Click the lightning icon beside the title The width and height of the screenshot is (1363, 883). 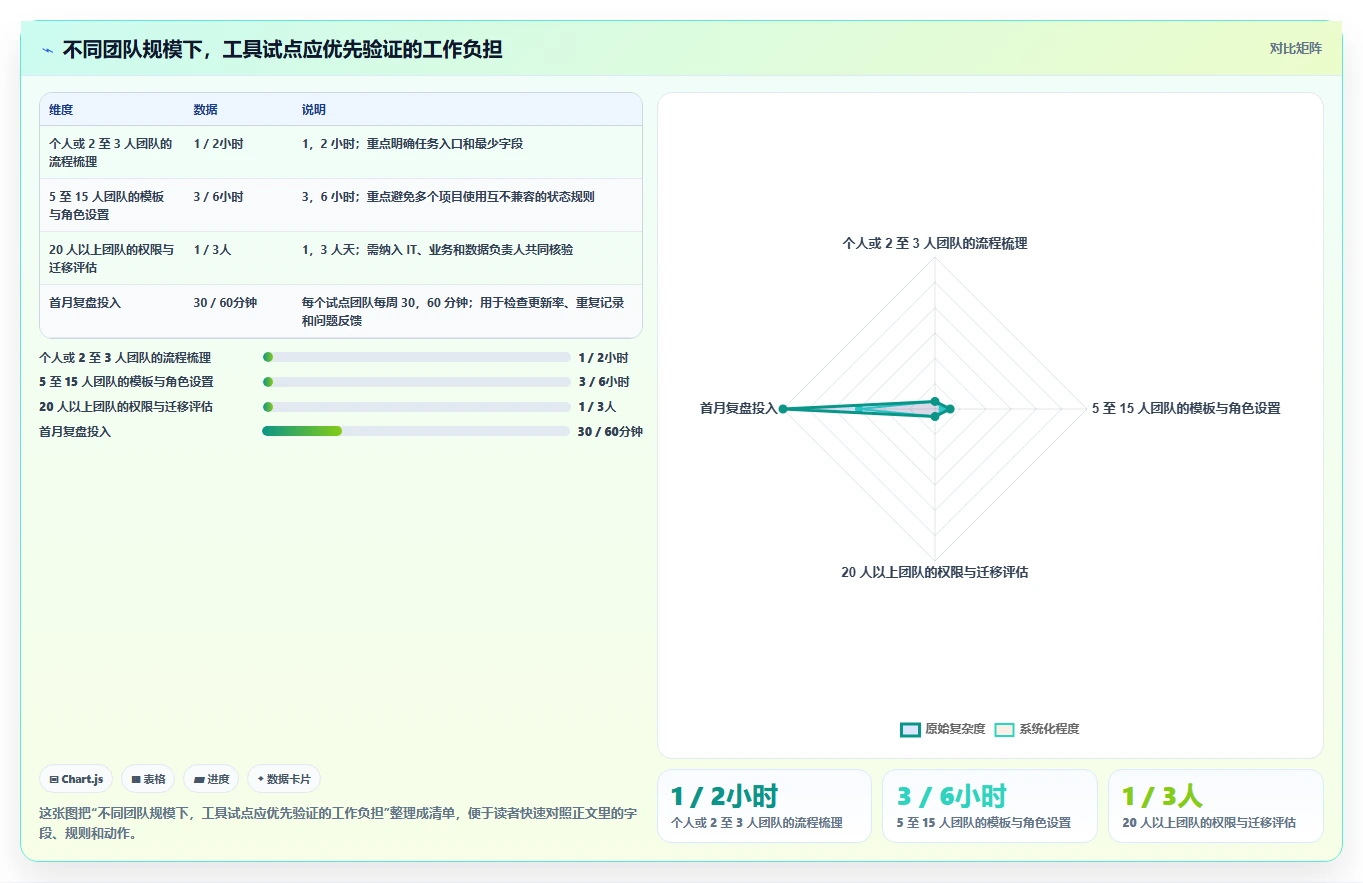point(47,50)
